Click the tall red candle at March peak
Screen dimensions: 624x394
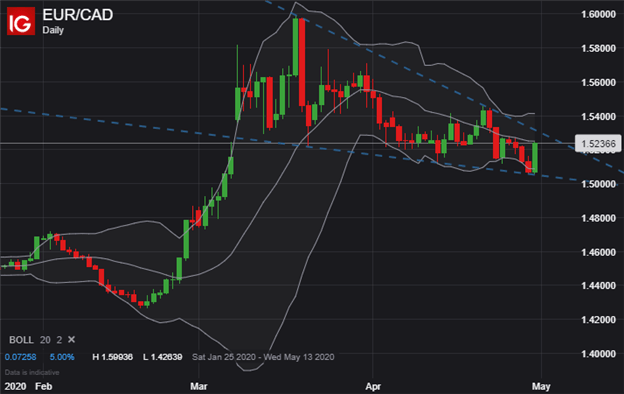[302, 62]
